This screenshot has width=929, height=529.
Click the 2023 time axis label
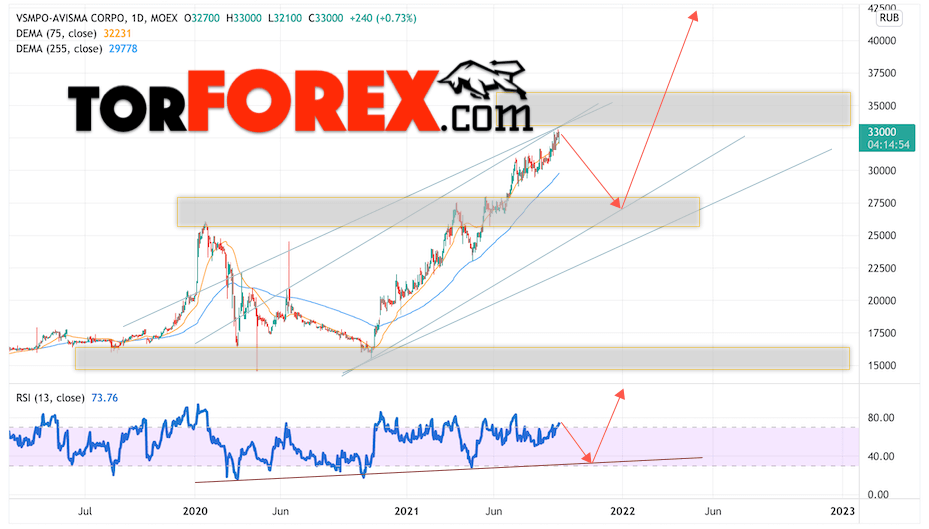pos(843,511)
